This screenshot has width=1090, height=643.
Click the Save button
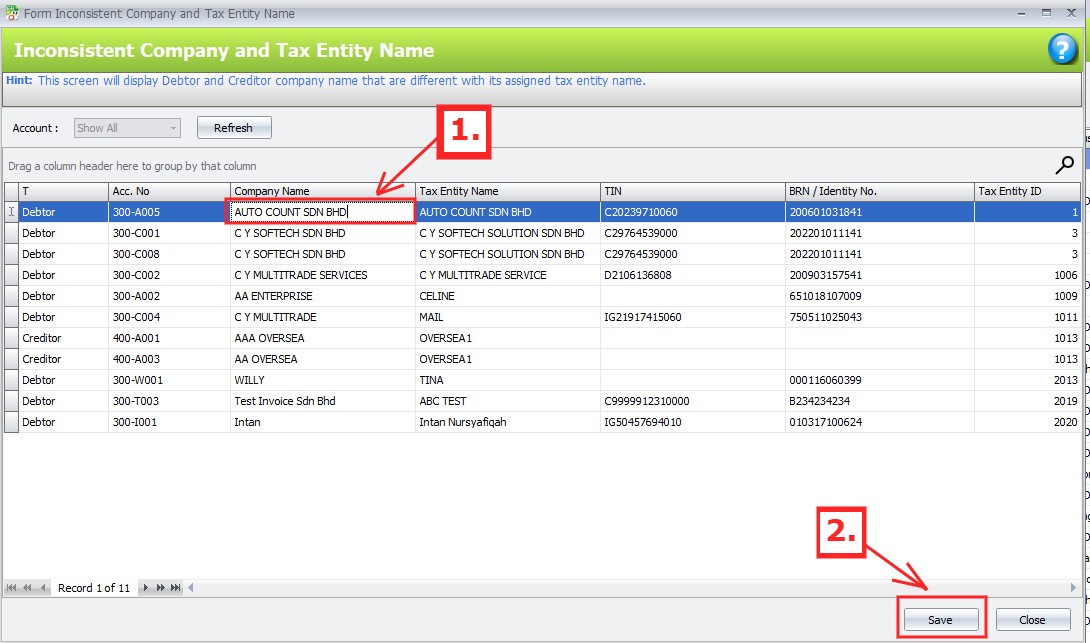point(939,620)
